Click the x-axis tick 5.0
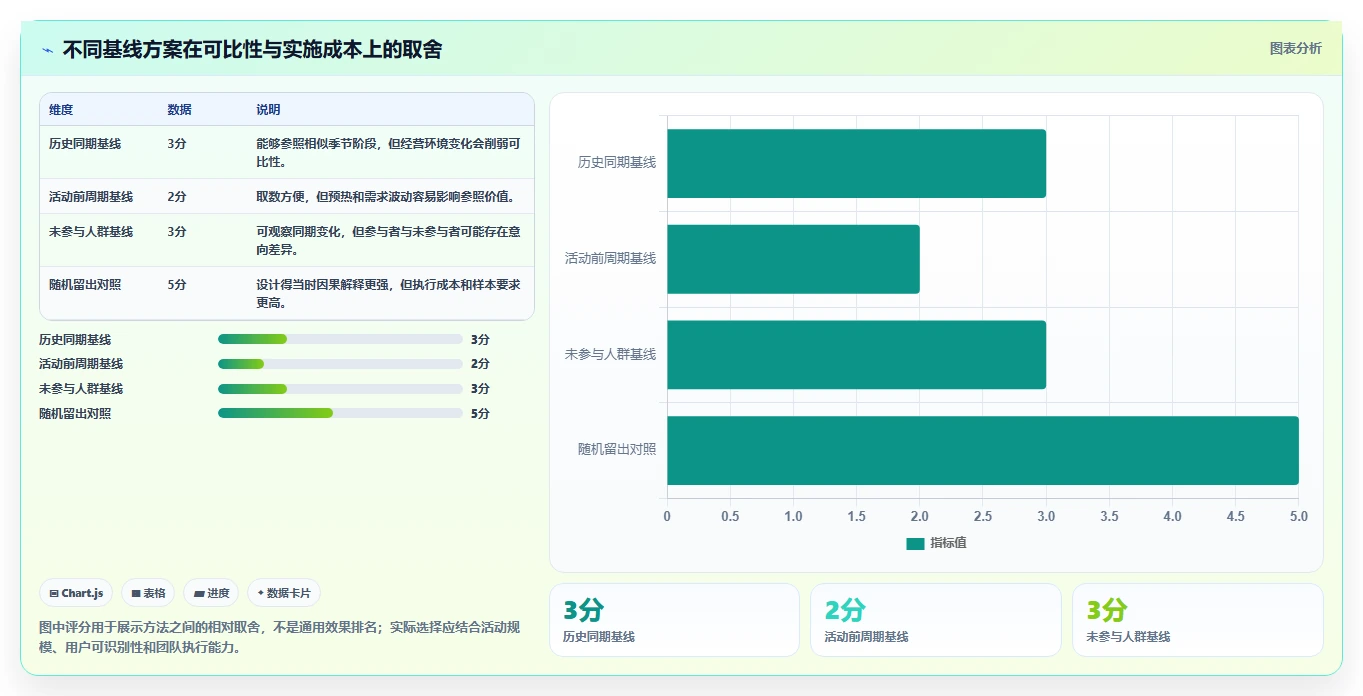This screenshot has height=696, width=1363. (1298, 517)
